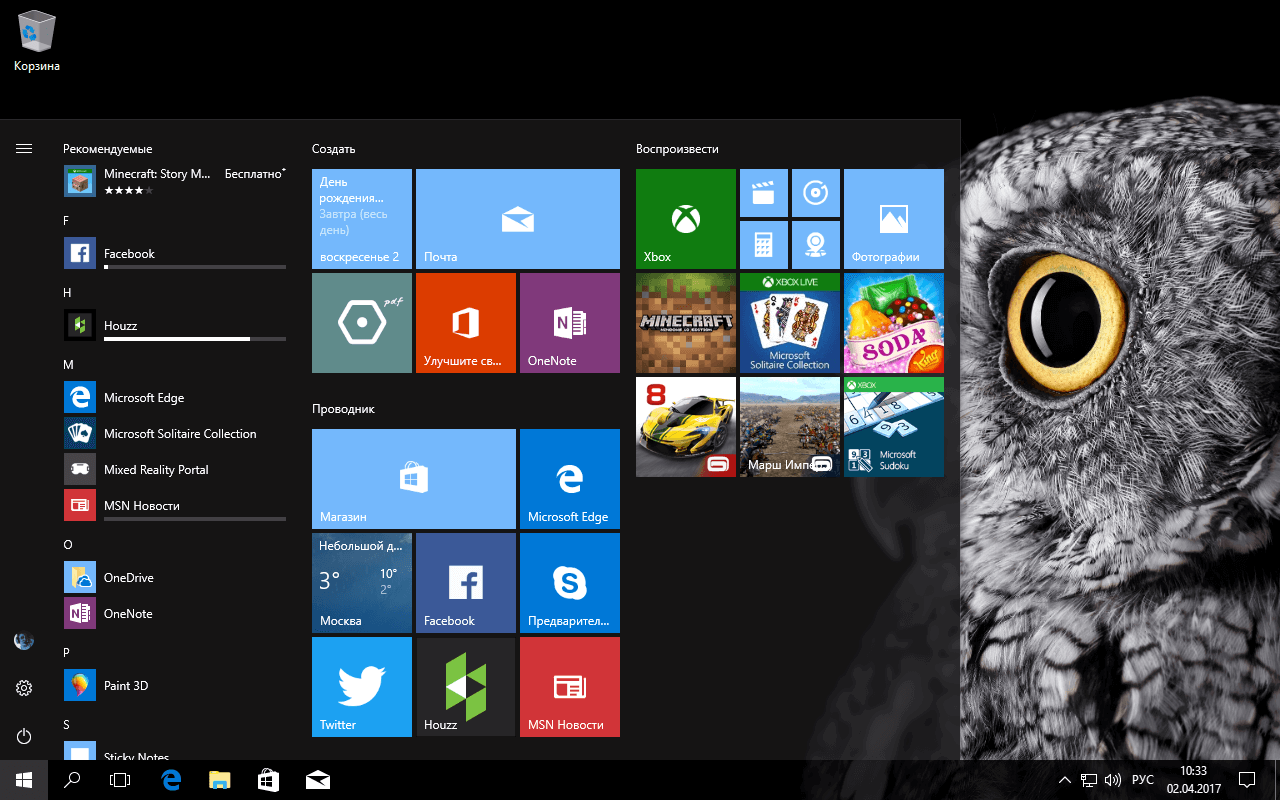Open the Москва weather tile

(x=361, y=583)
